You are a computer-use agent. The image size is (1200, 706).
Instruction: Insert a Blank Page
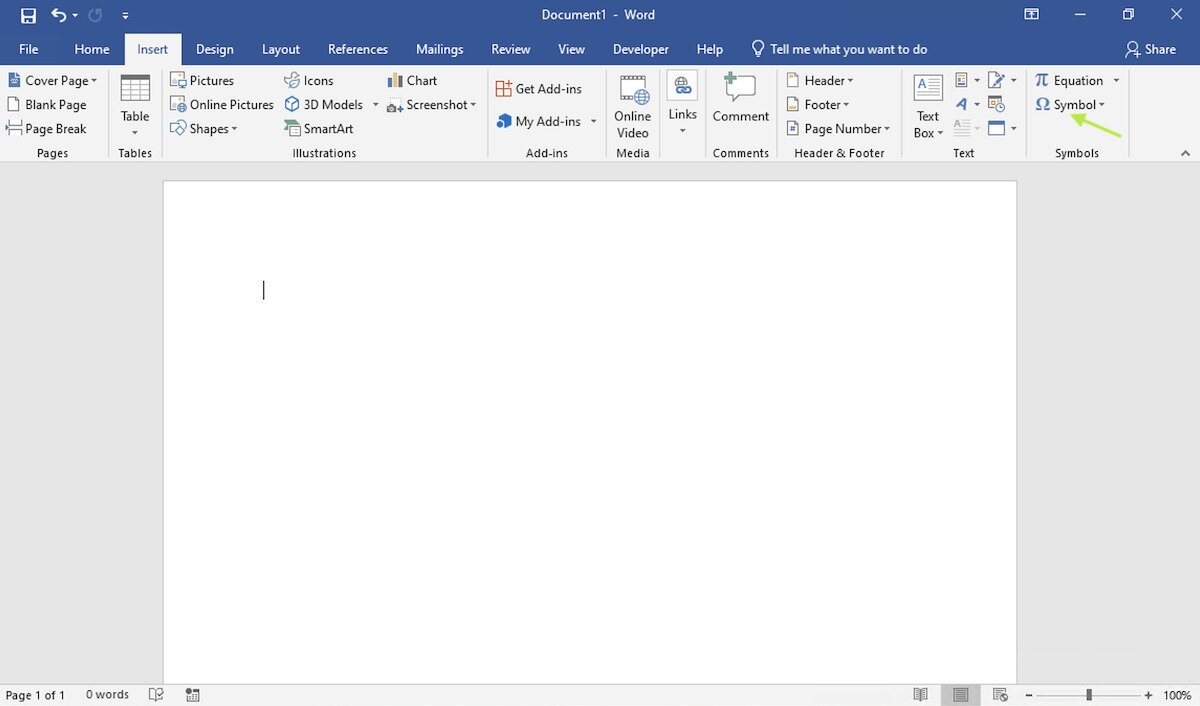point(47,104)
